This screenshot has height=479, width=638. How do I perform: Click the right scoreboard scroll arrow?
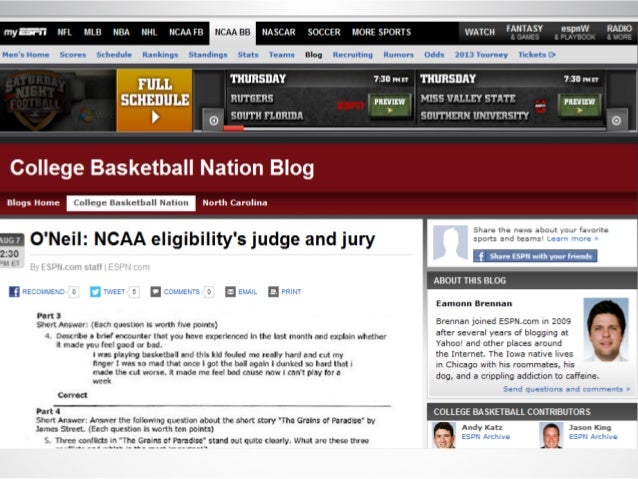coord(616,120)
